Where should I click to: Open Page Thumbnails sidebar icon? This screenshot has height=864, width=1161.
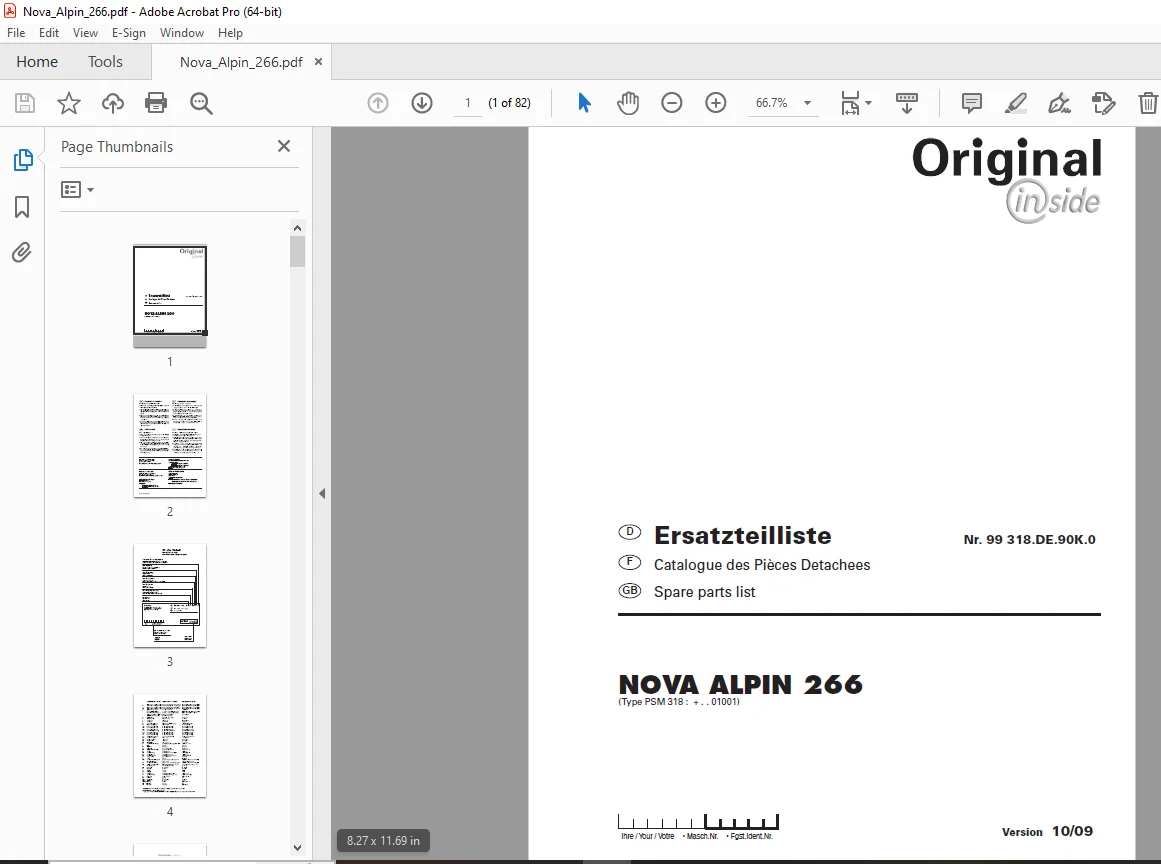click(x=23, y=159)
